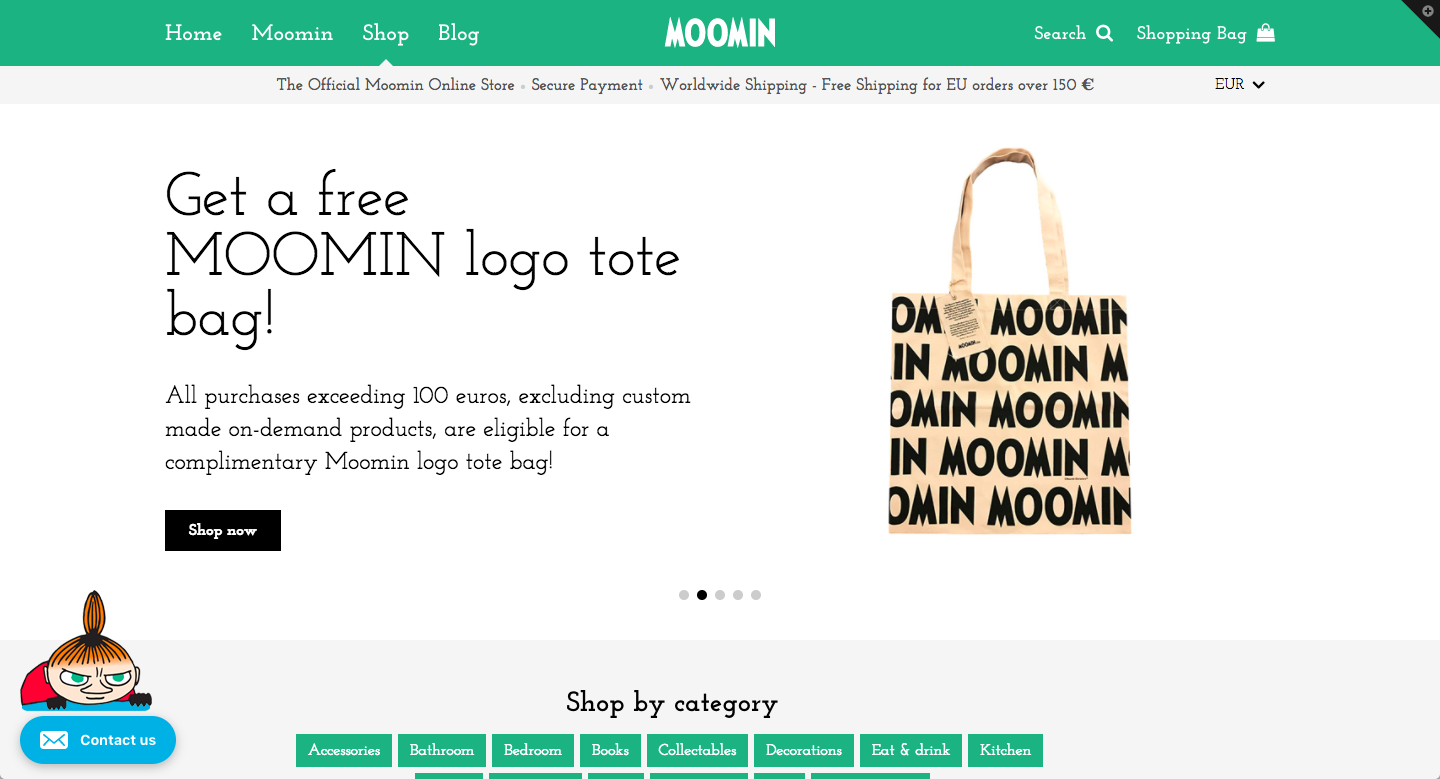Open the EUR currency dropdown
The height and width of the screenshot is (779, 1440).
[1240, 85]
